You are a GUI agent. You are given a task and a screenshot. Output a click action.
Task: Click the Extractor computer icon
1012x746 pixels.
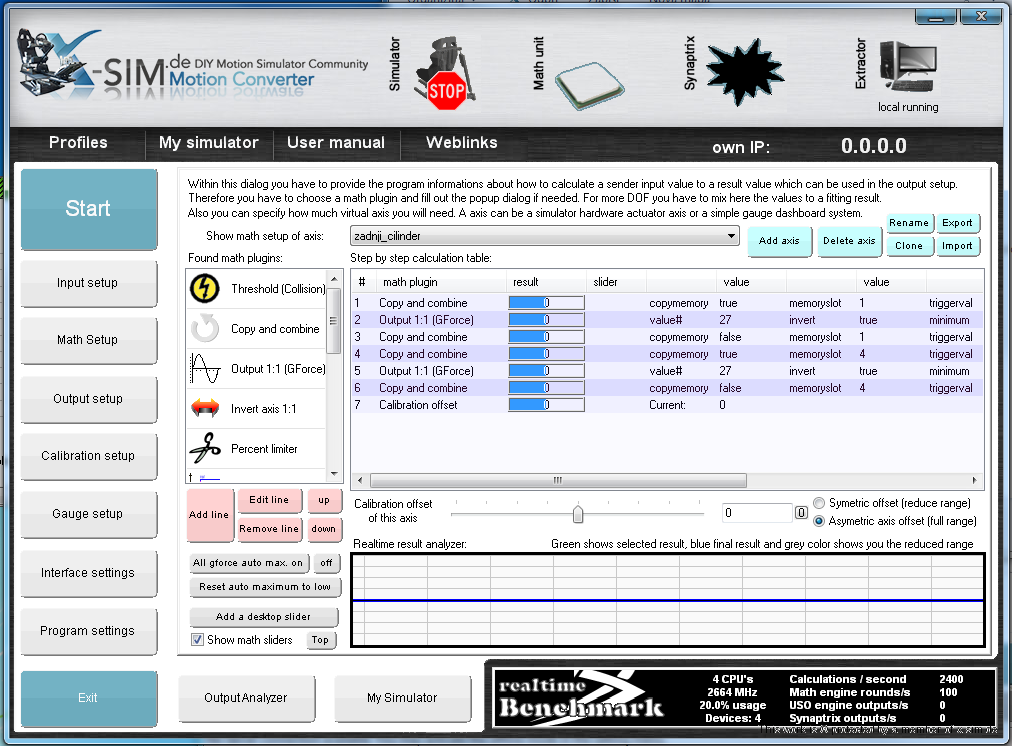(907, 68)
